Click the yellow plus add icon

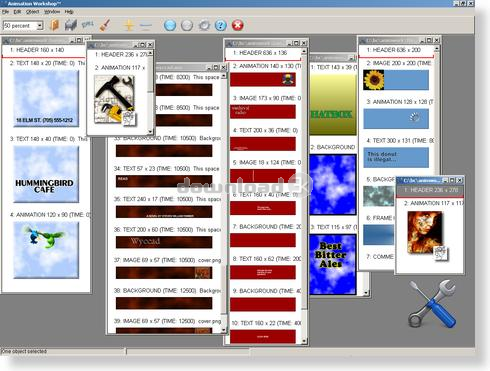point(129,25)
